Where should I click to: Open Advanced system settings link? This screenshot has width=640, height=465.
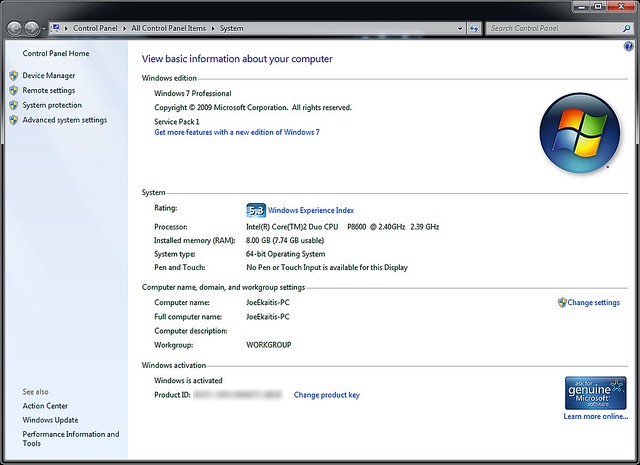(x=64, y=120)
